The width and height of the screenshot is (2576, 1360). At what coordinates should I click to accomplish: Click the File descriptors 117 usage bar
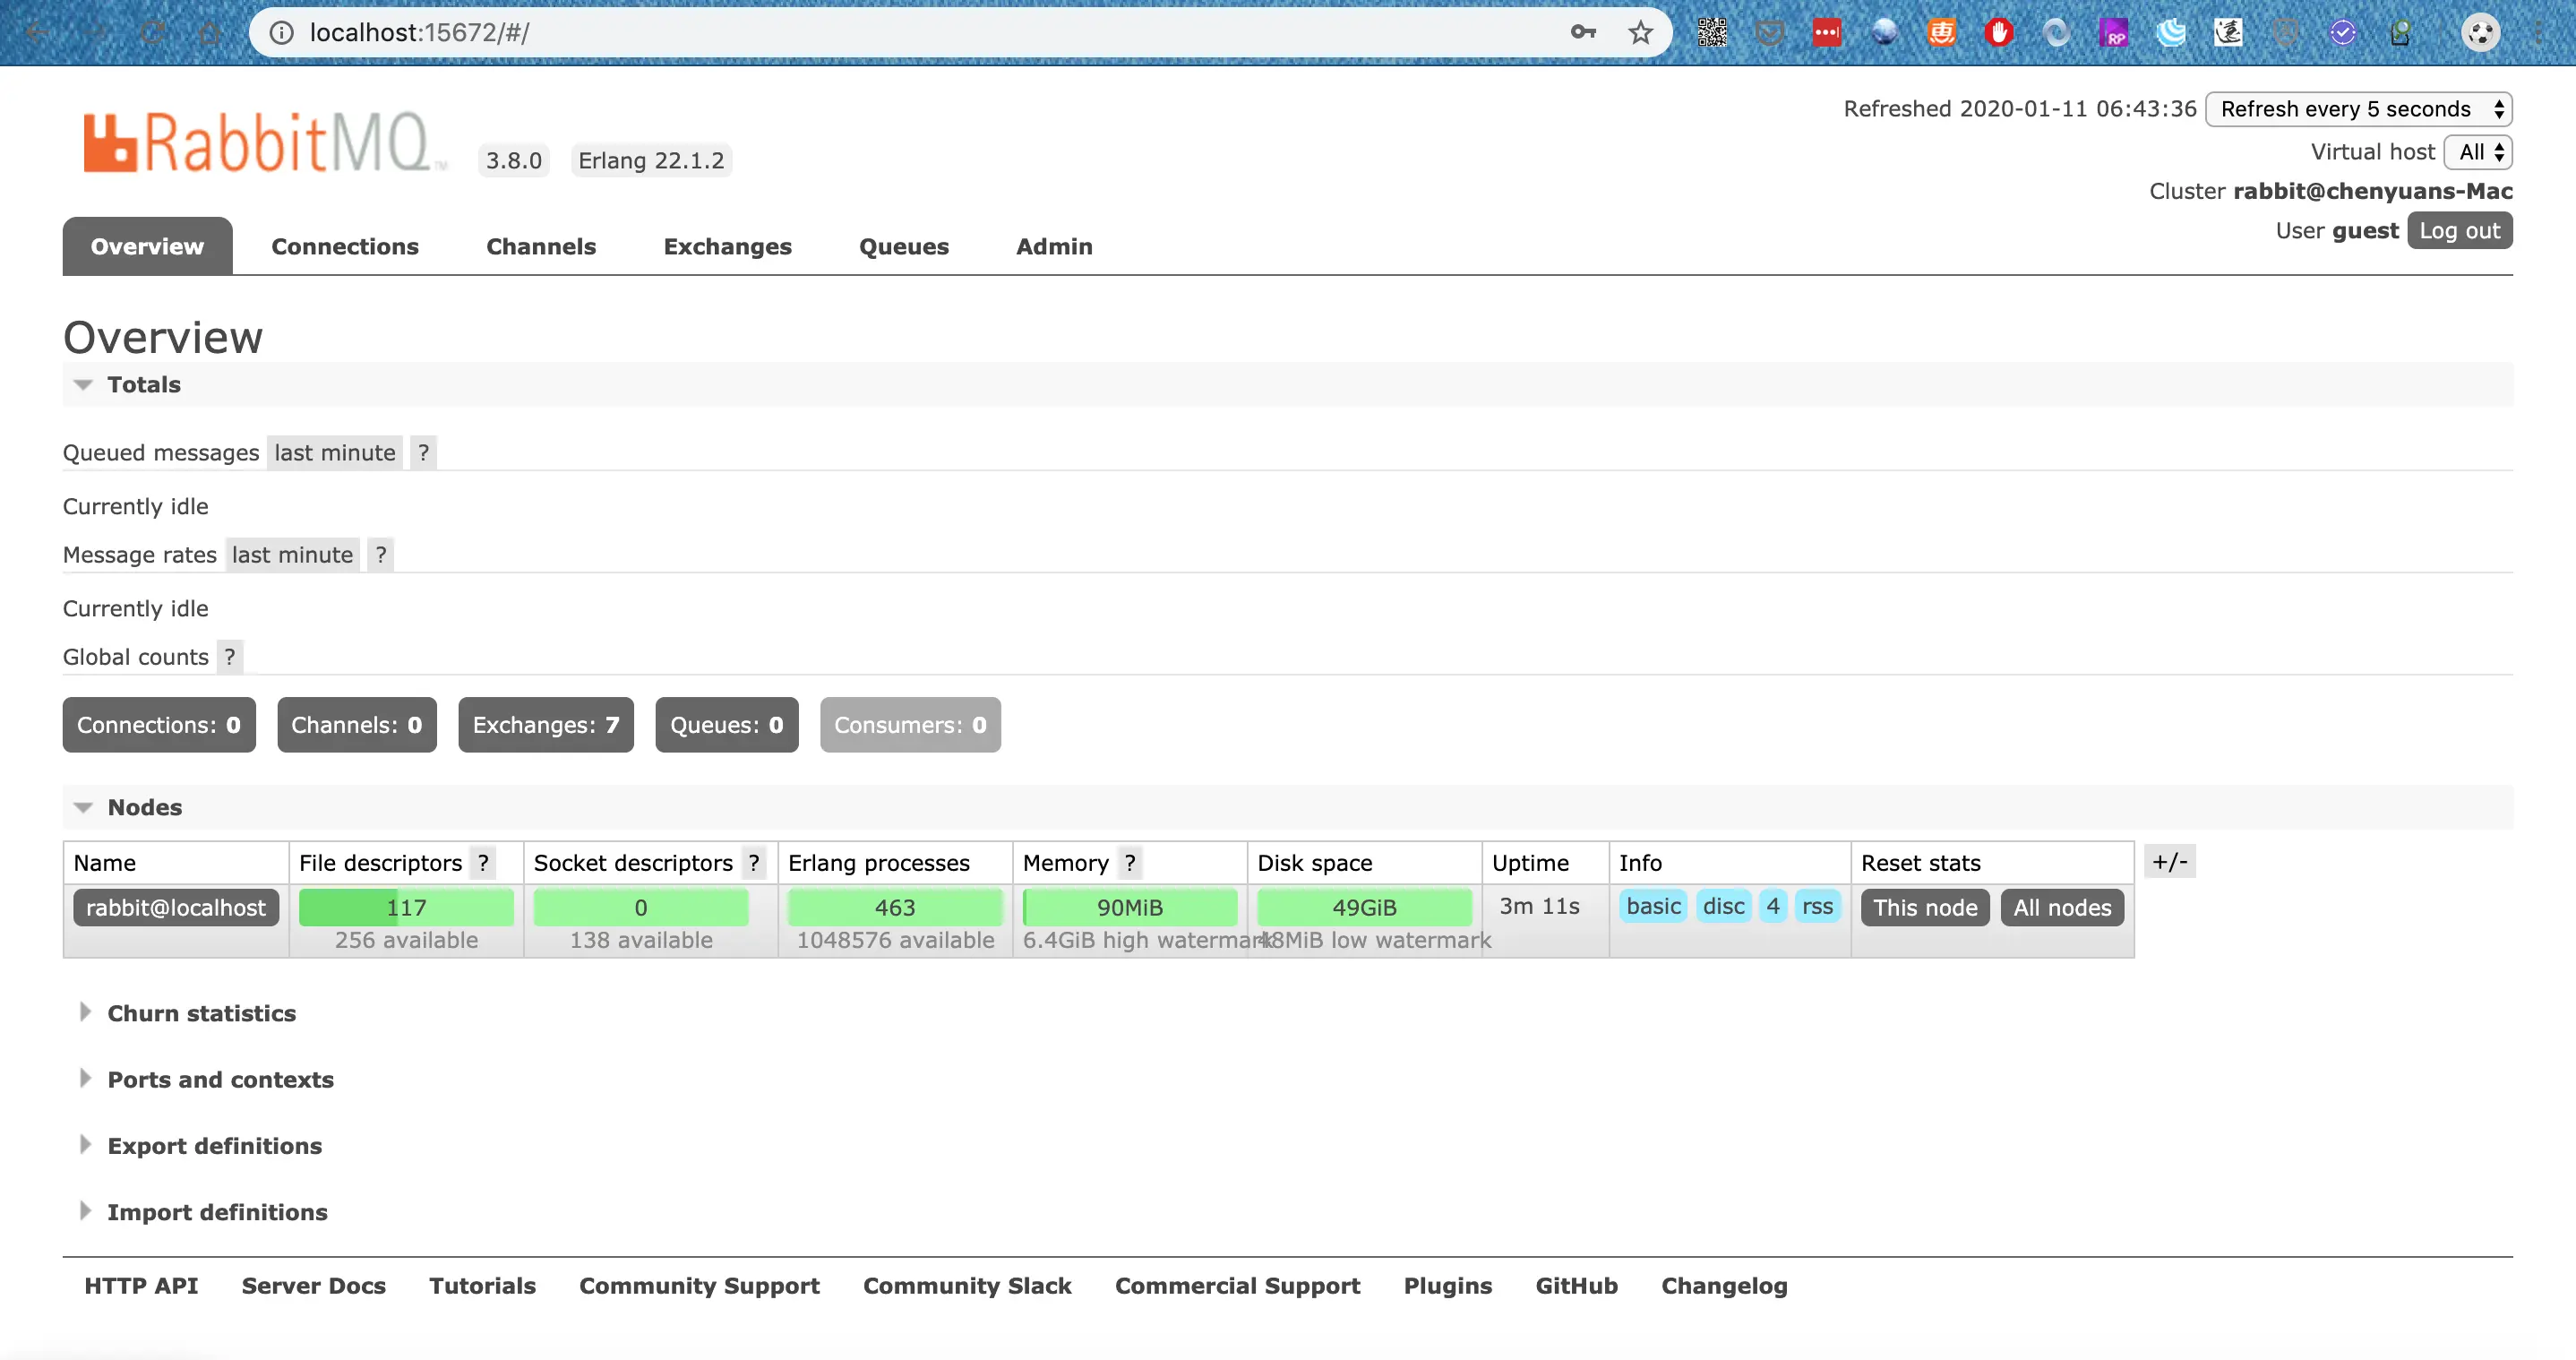click(x=406, y=908)
